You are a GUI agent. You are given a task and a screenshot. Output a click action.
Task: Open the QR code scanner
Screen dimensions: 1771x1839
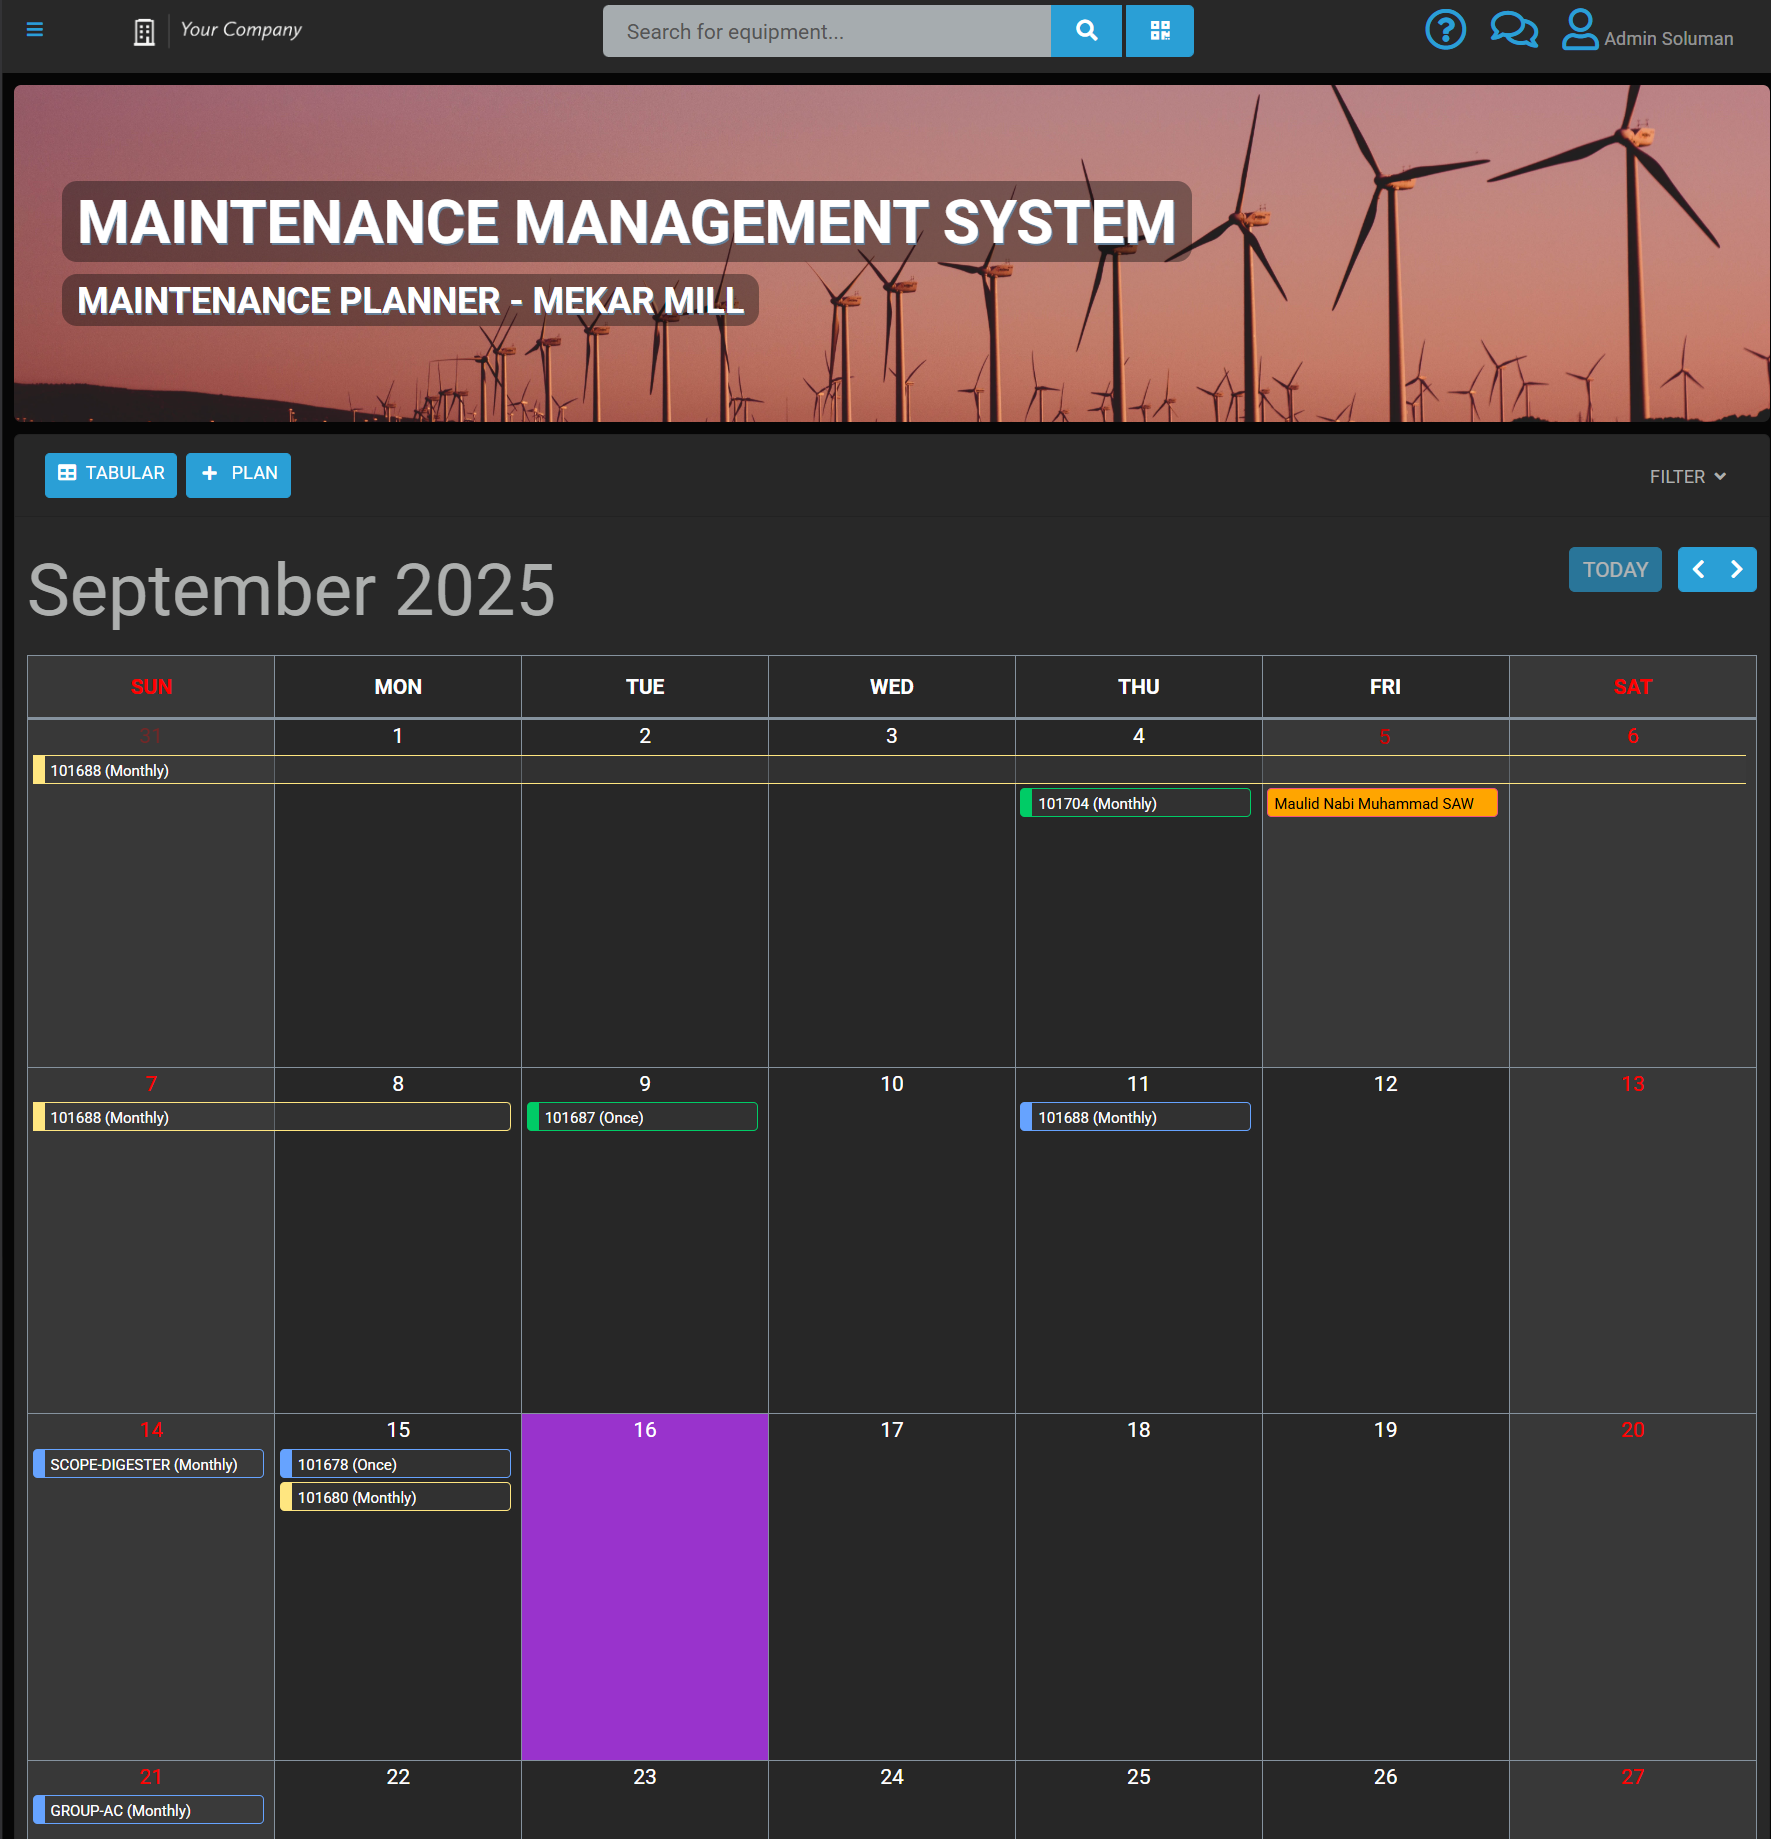(x=1159, y=31)
